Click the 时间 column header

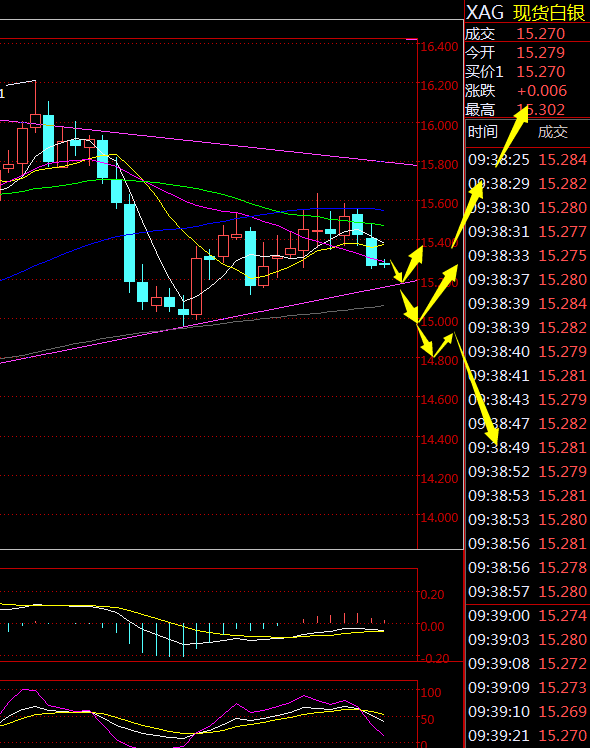tap(483, 132)
